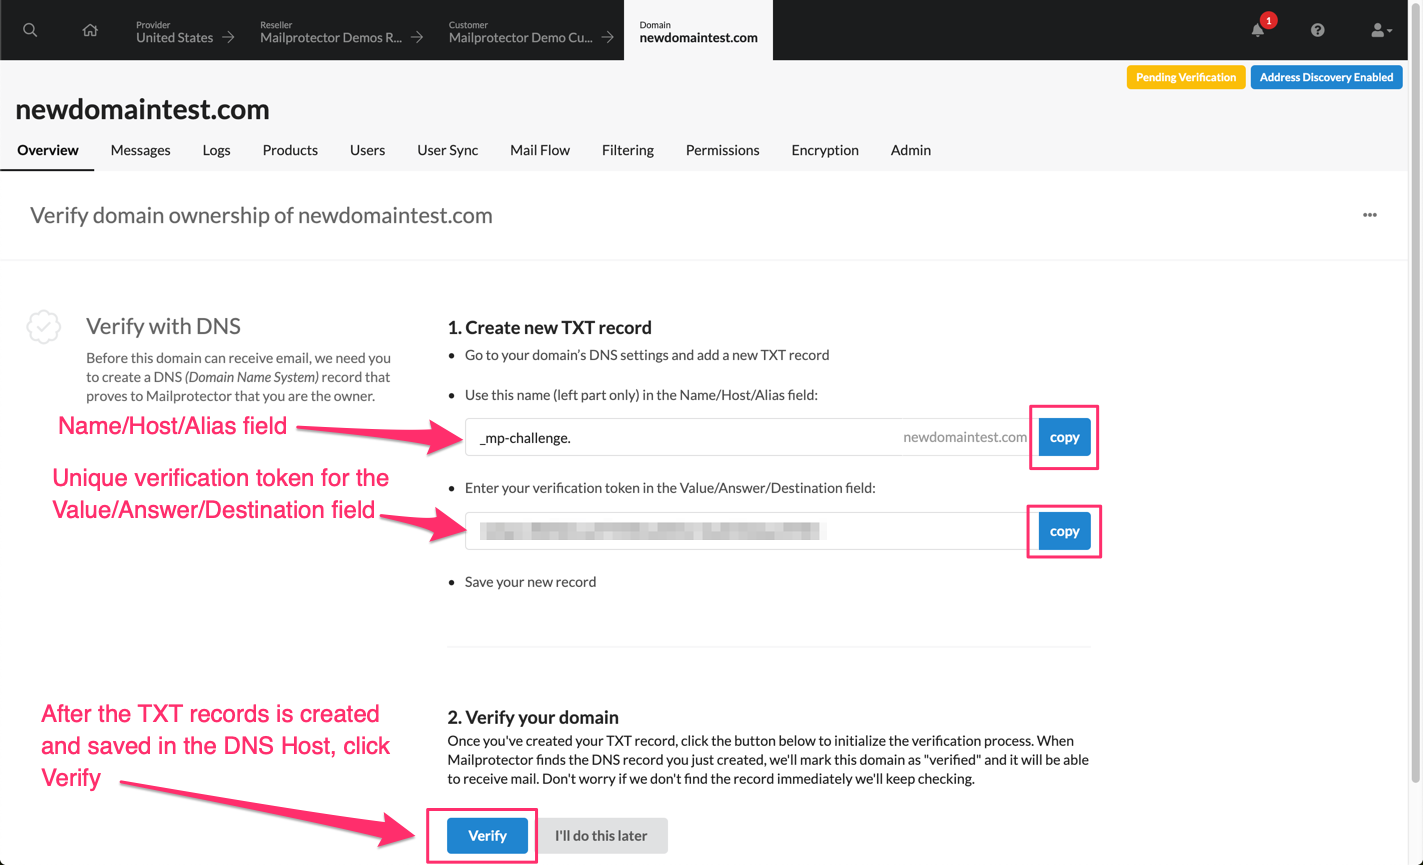Go to the Users tab

point(367,150)
